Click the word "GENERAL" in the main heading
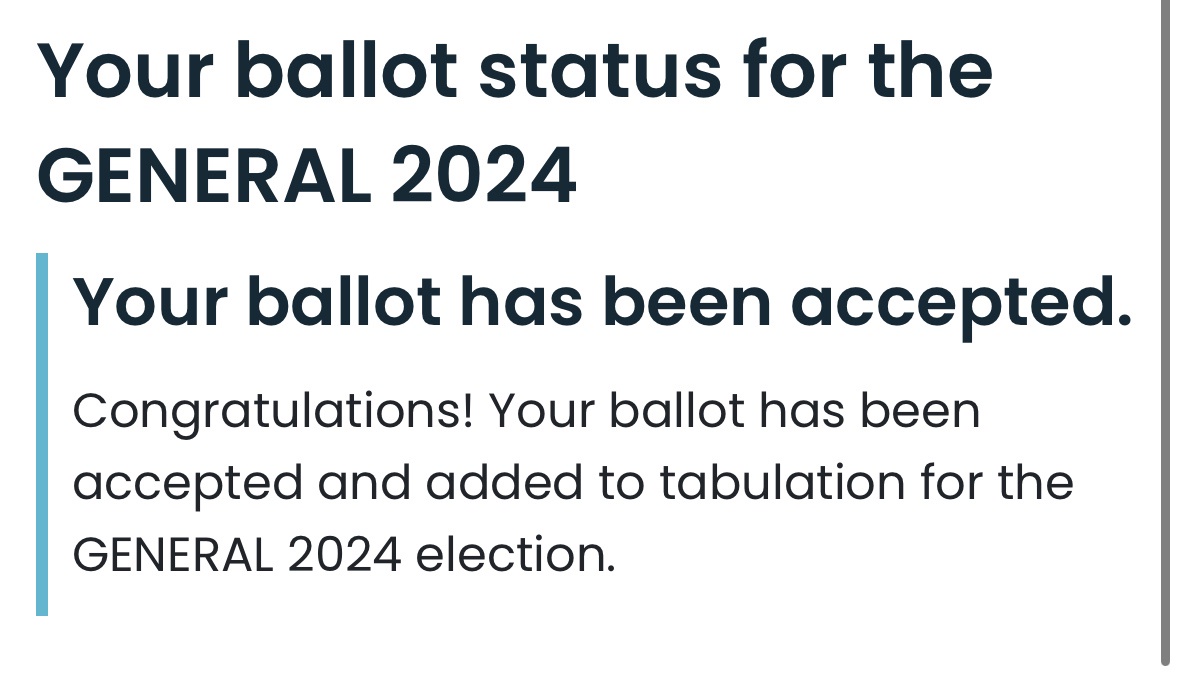Screen dimensions: 1179x692 click(205, 176)
